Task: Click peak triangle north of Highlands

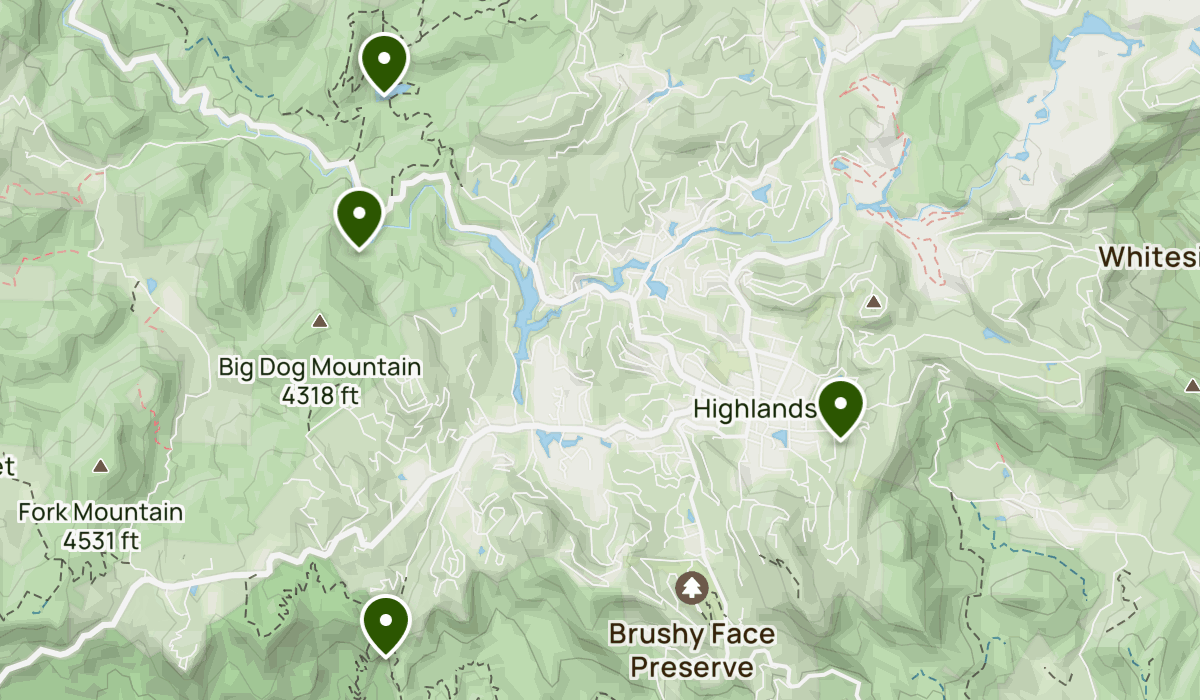Action: [875, 301]
